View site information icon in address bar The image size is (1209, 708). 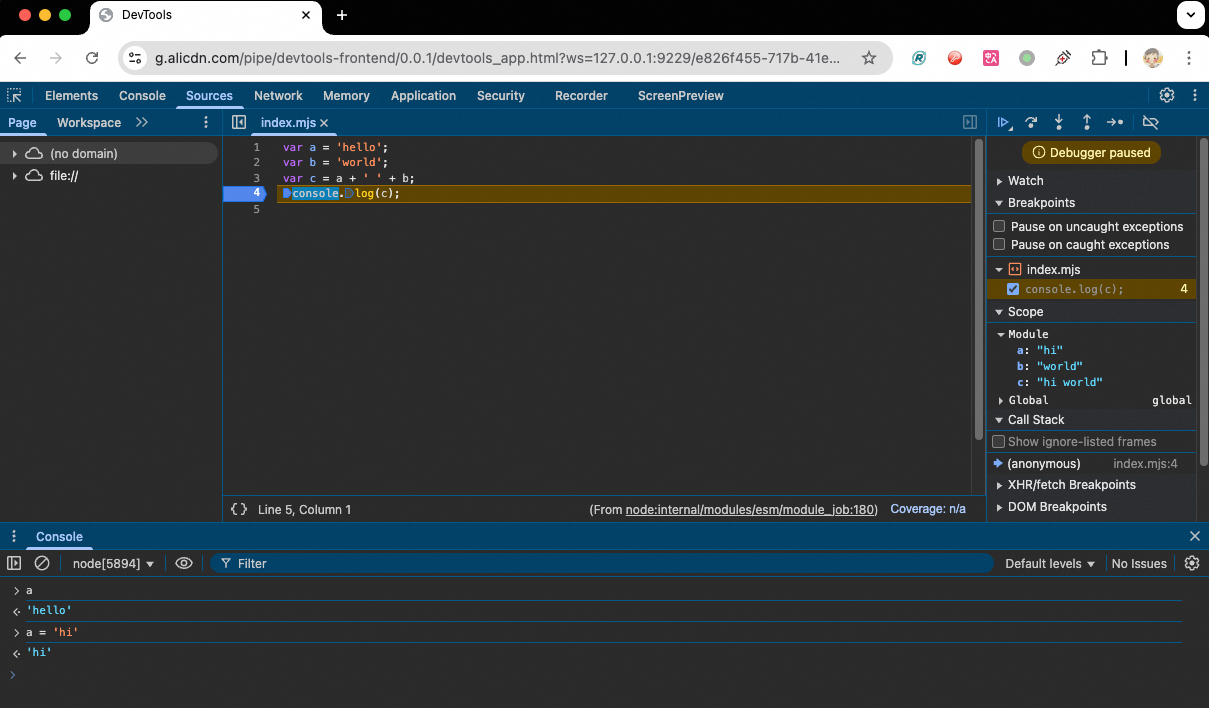pyautogui.click(x=135, y=58)
